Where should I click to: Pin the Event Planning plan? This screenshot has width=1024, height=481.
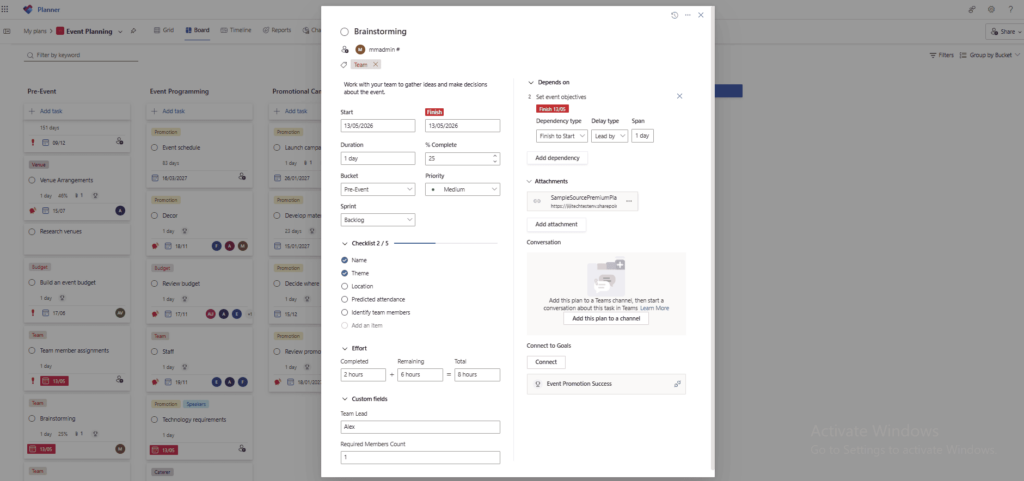tap(133, 31)
